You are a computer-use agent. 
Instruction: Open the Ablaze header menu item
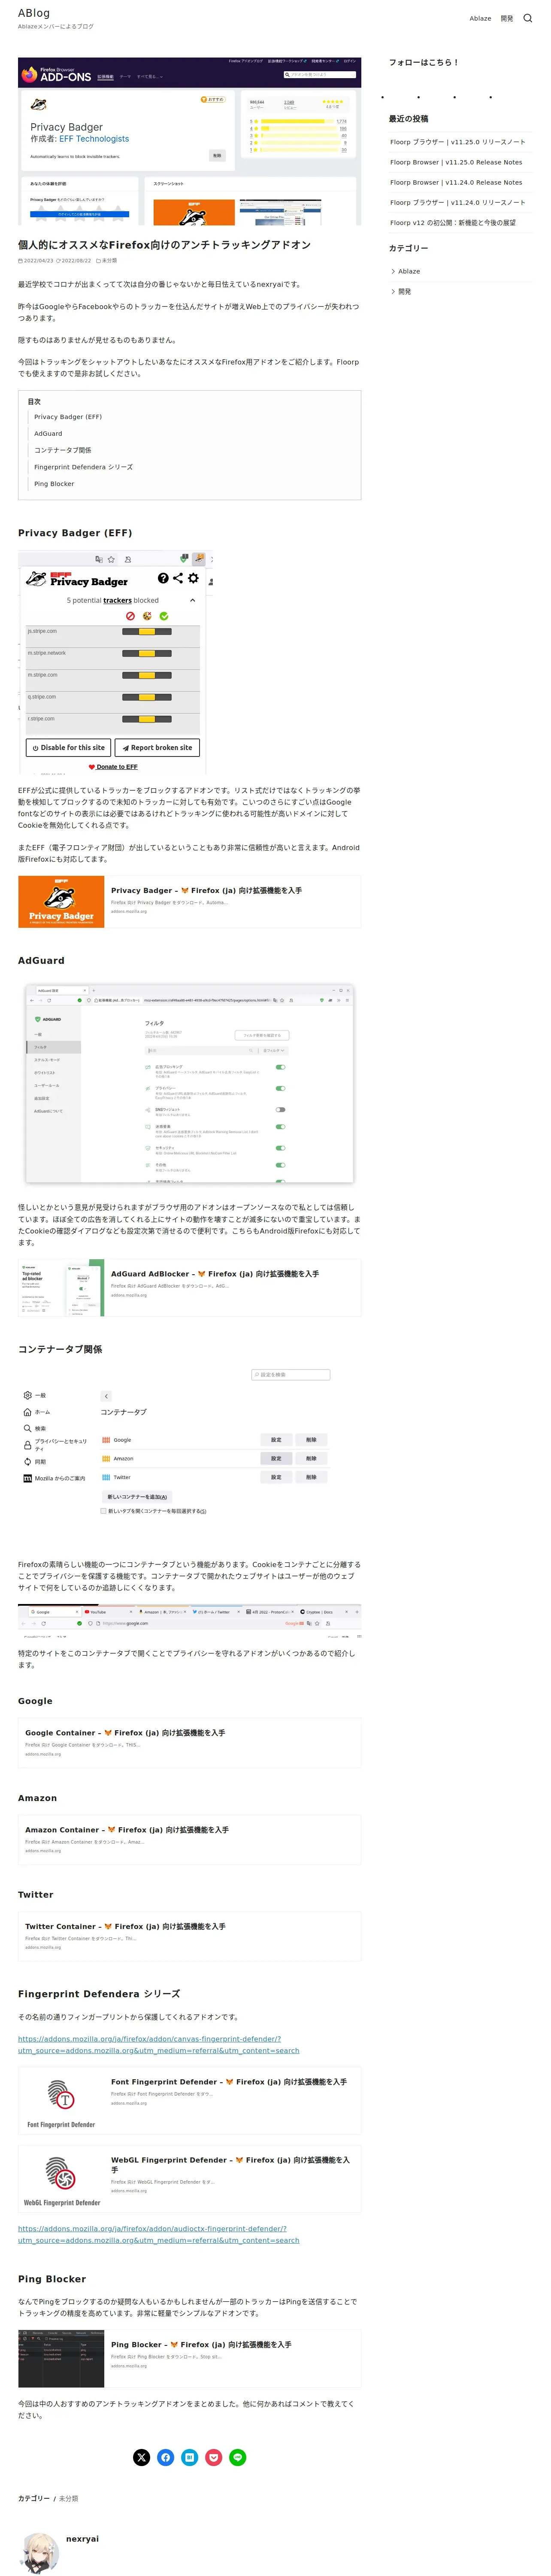[480, 18]
